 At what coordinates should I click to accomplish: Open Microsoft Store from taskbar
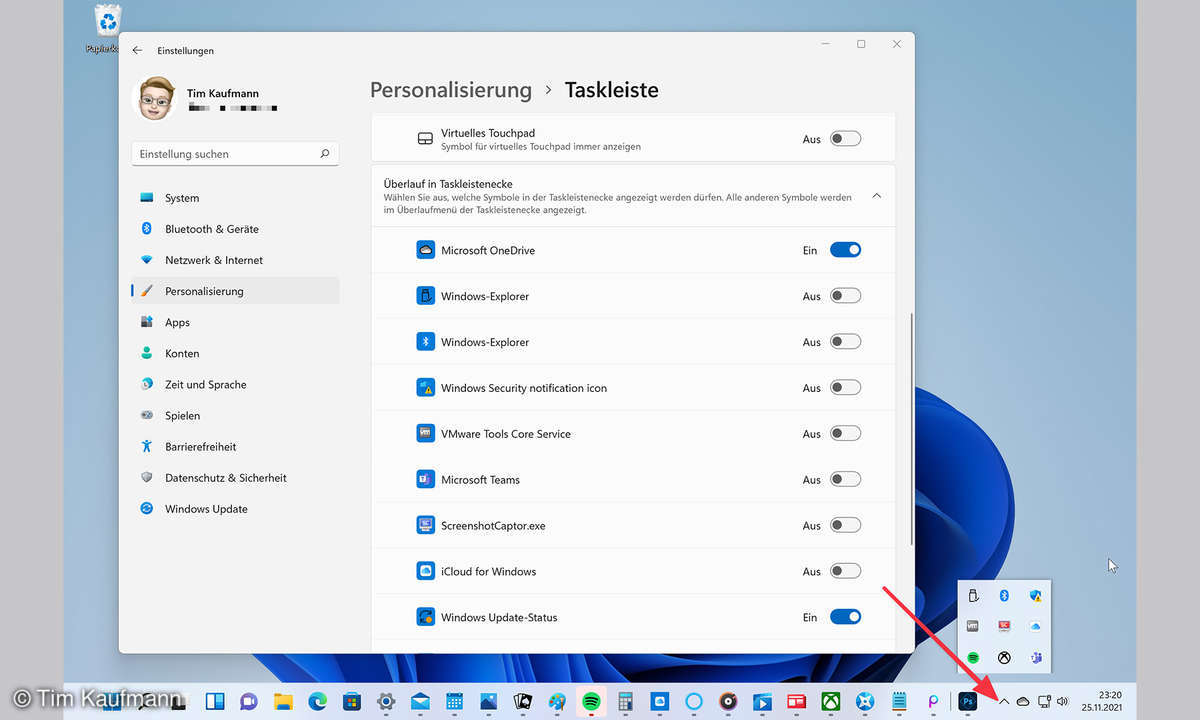[x=352, y=702]
